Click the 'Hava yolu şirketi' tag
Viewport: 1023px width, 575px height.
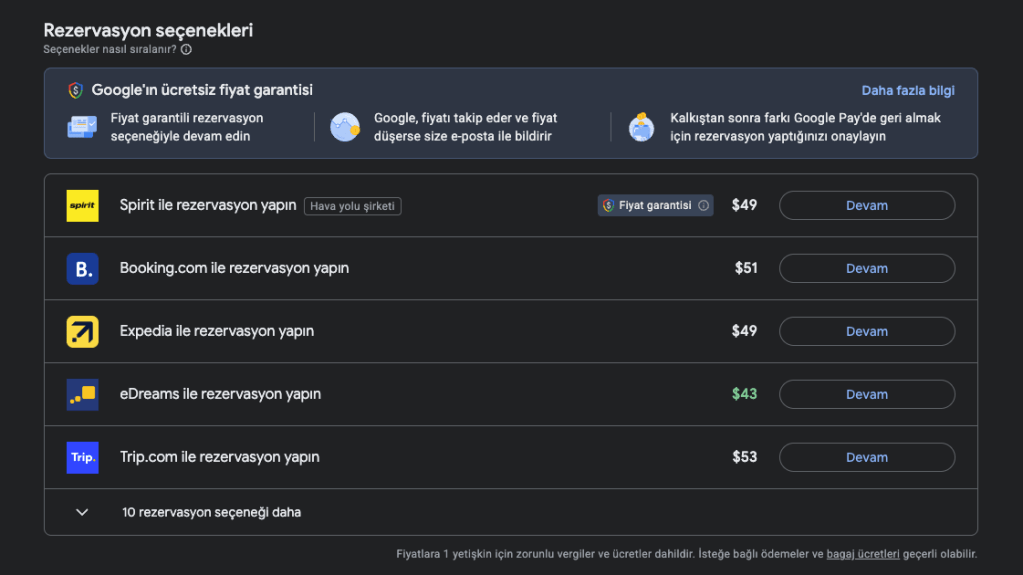[x=353, y=206]
